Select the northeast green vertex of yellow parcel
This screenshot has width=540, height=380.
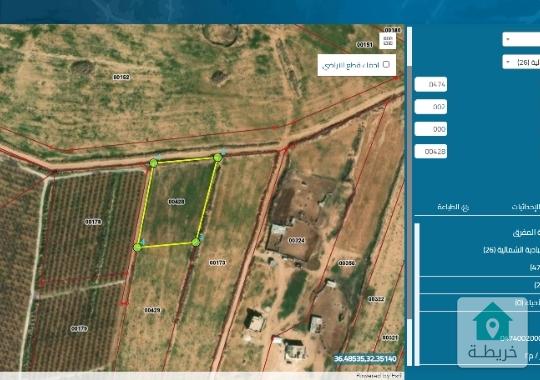218,158
